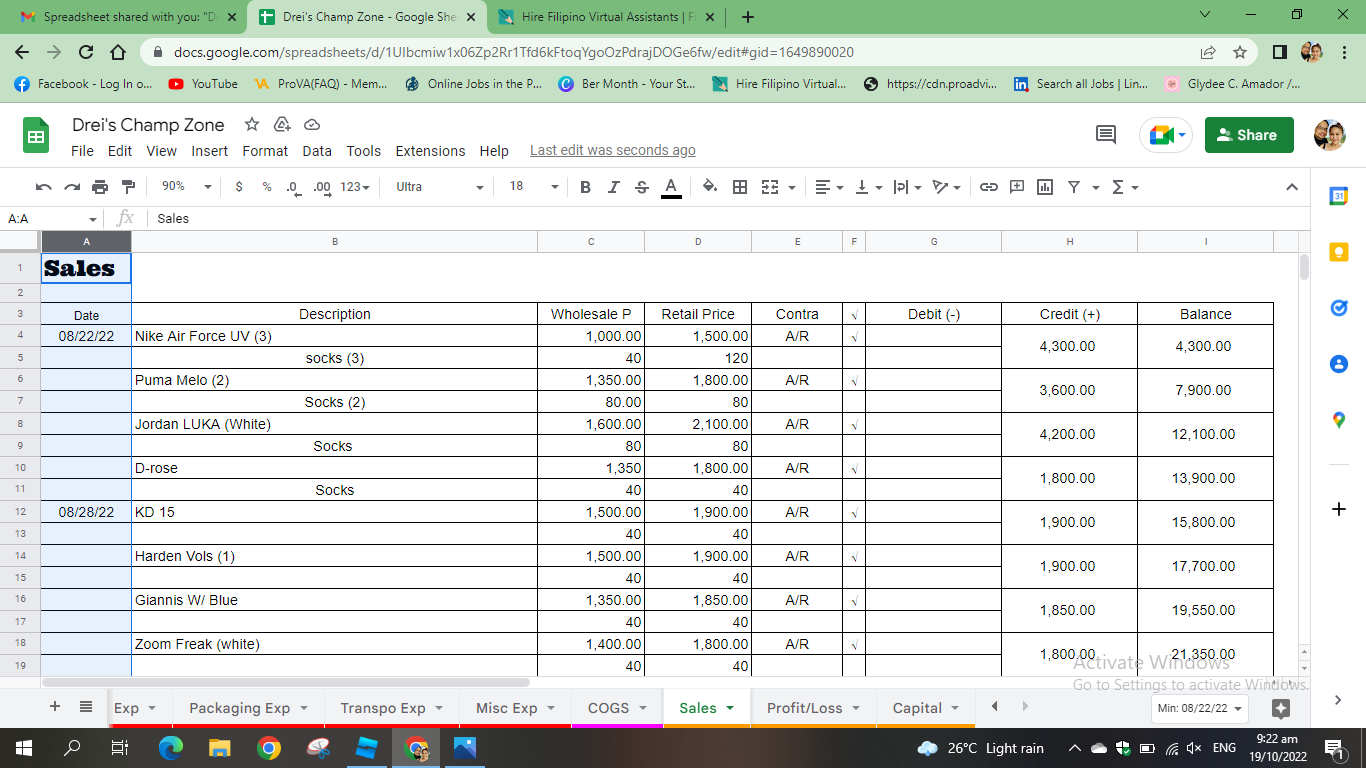Insert a link
Screen dimensions: 1366x768
988,187
